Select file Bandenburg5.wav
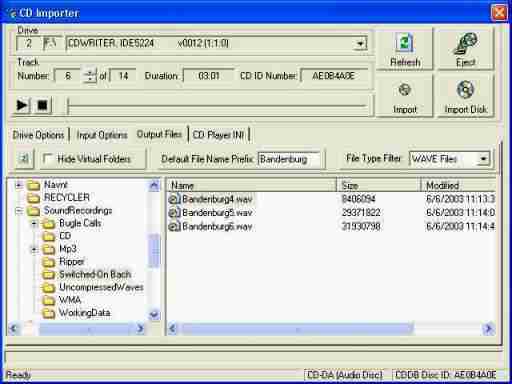 pos(217,213)
